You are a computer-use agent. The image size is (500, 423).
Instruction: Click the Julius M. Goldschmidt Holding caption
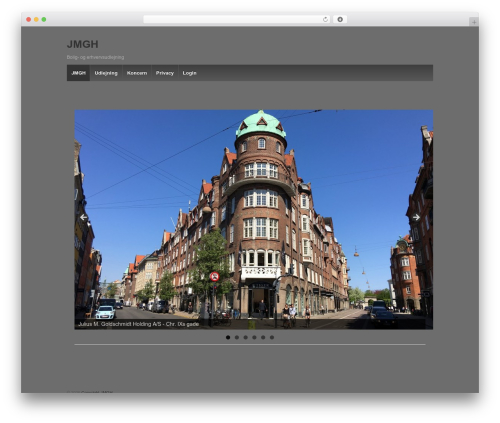(139, 324)
